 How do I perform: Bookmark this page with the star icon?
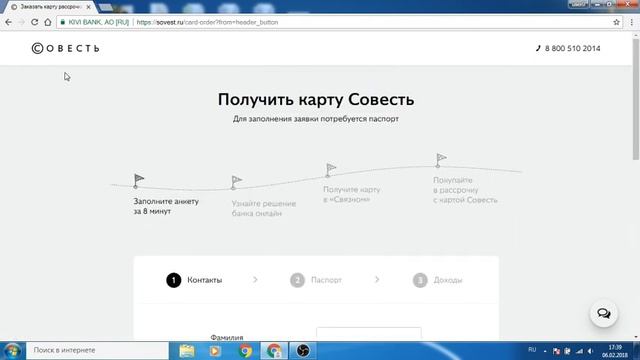tap(616, 22)
